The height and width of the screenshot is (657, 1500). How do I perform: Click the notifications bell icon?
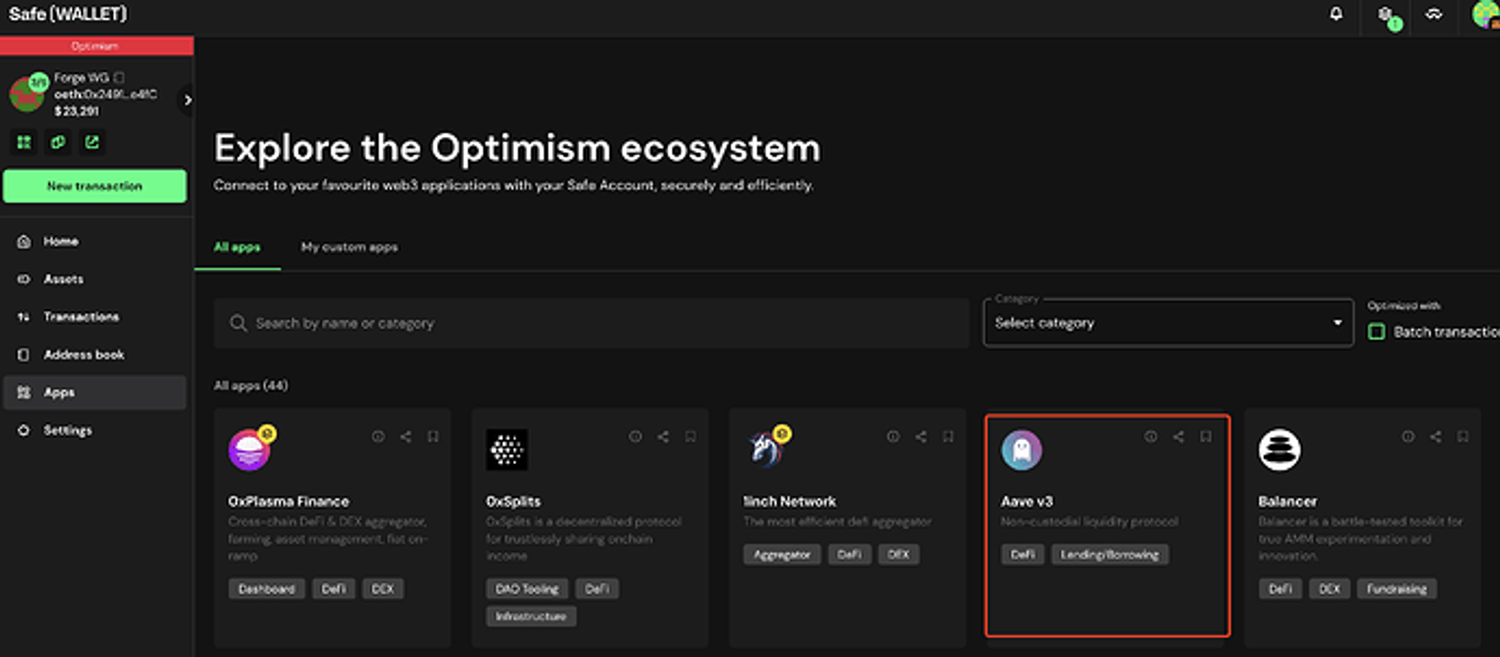[x=1336, y=14]
